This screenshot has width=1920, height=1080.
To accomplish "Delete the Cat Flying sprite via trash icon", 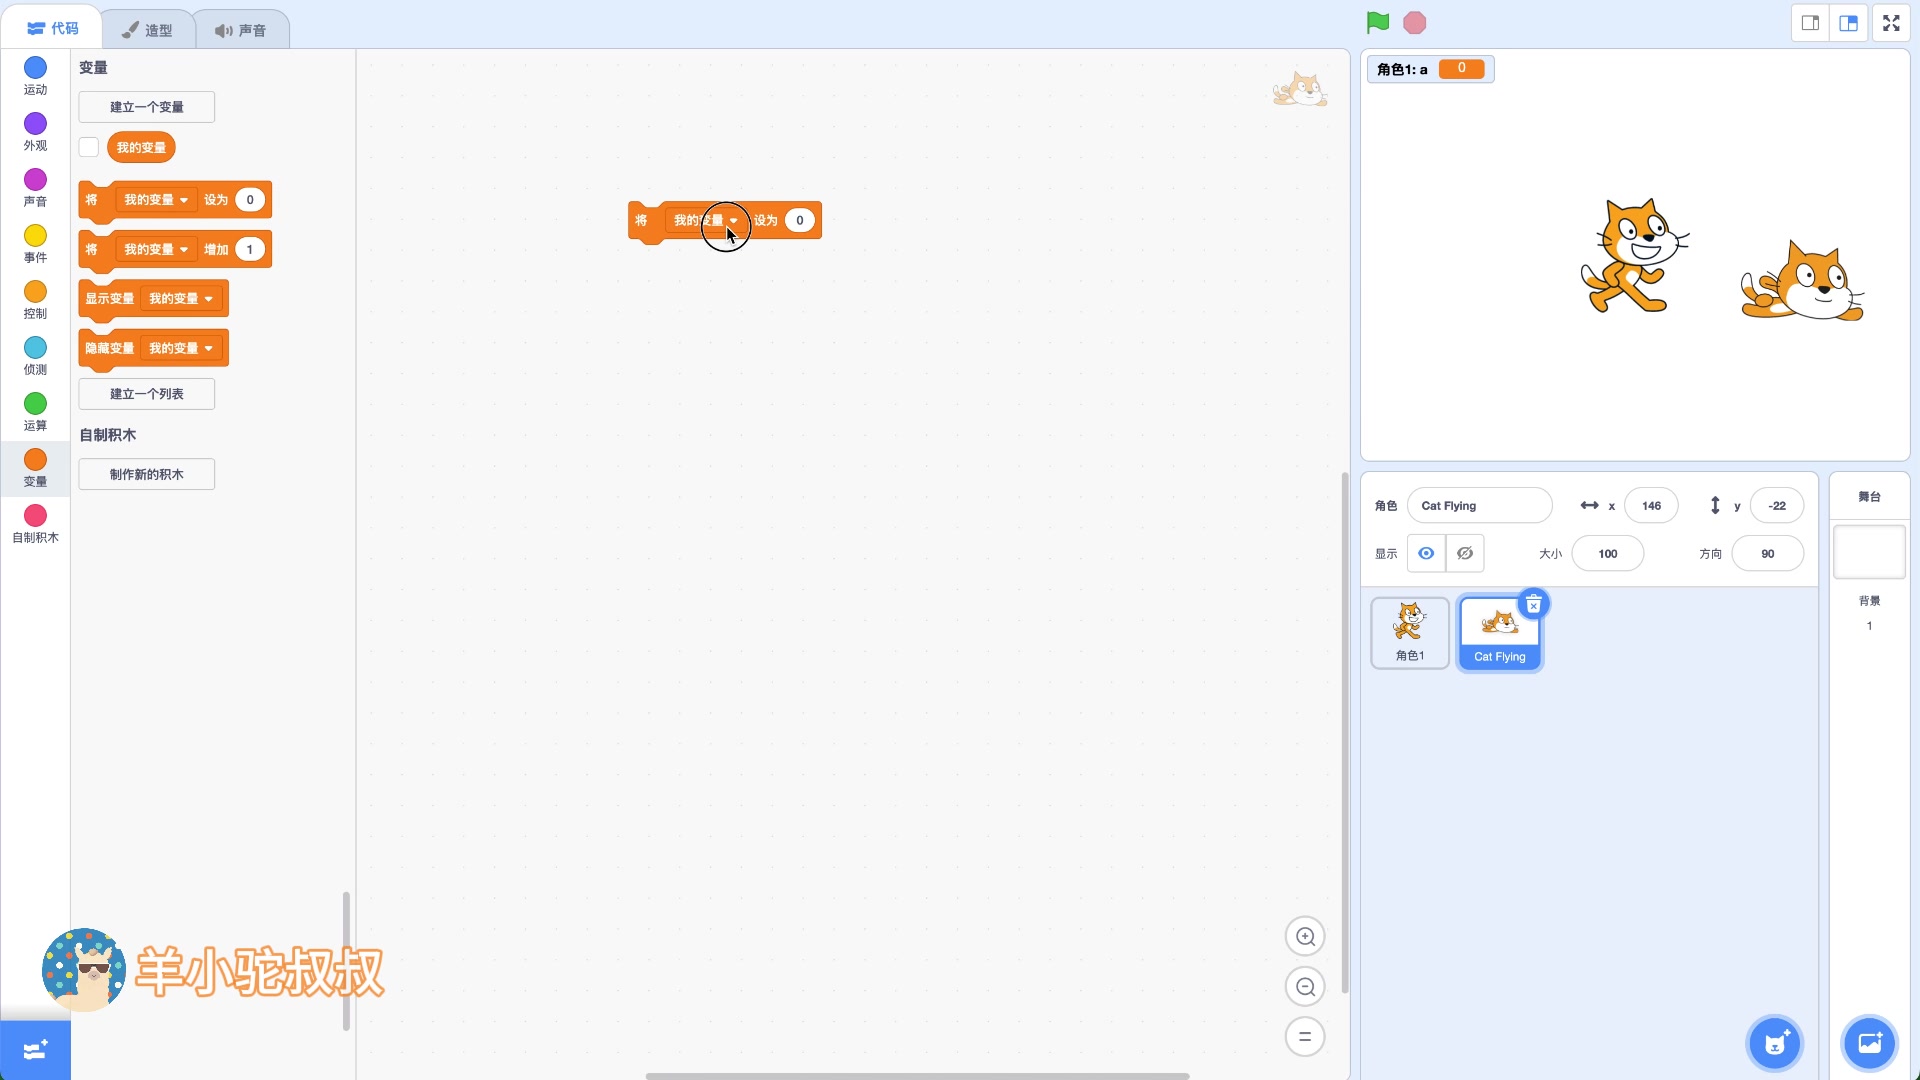I will pyautogui.click(x=1533, y=603).
